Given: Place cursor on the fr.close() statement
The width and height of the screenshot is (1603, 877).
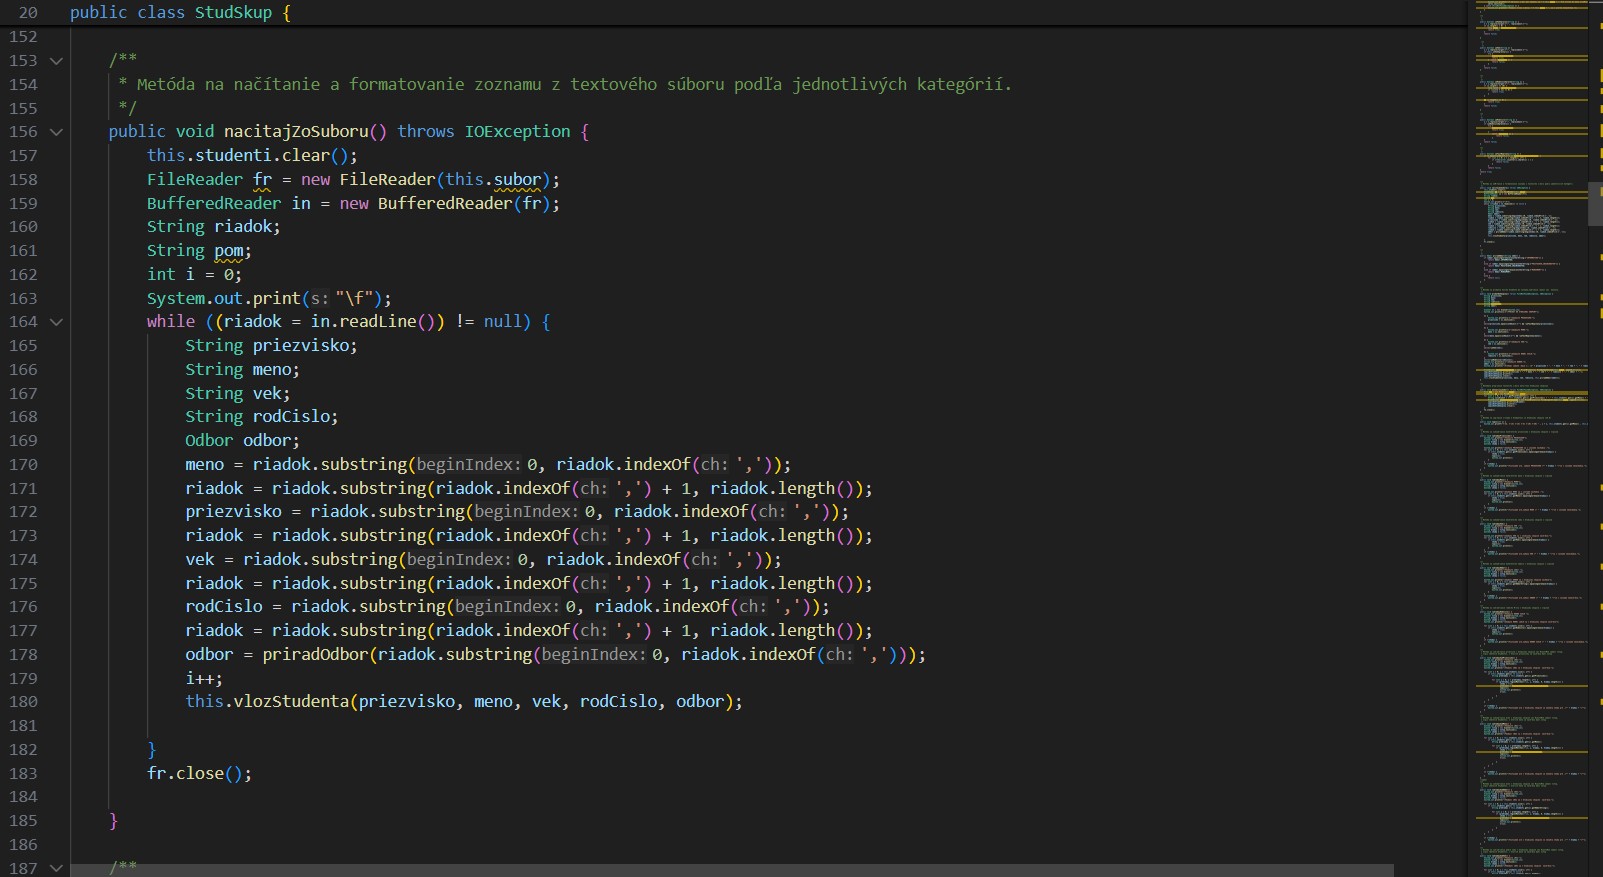Looking at the screenshot, I should point(199,774).
